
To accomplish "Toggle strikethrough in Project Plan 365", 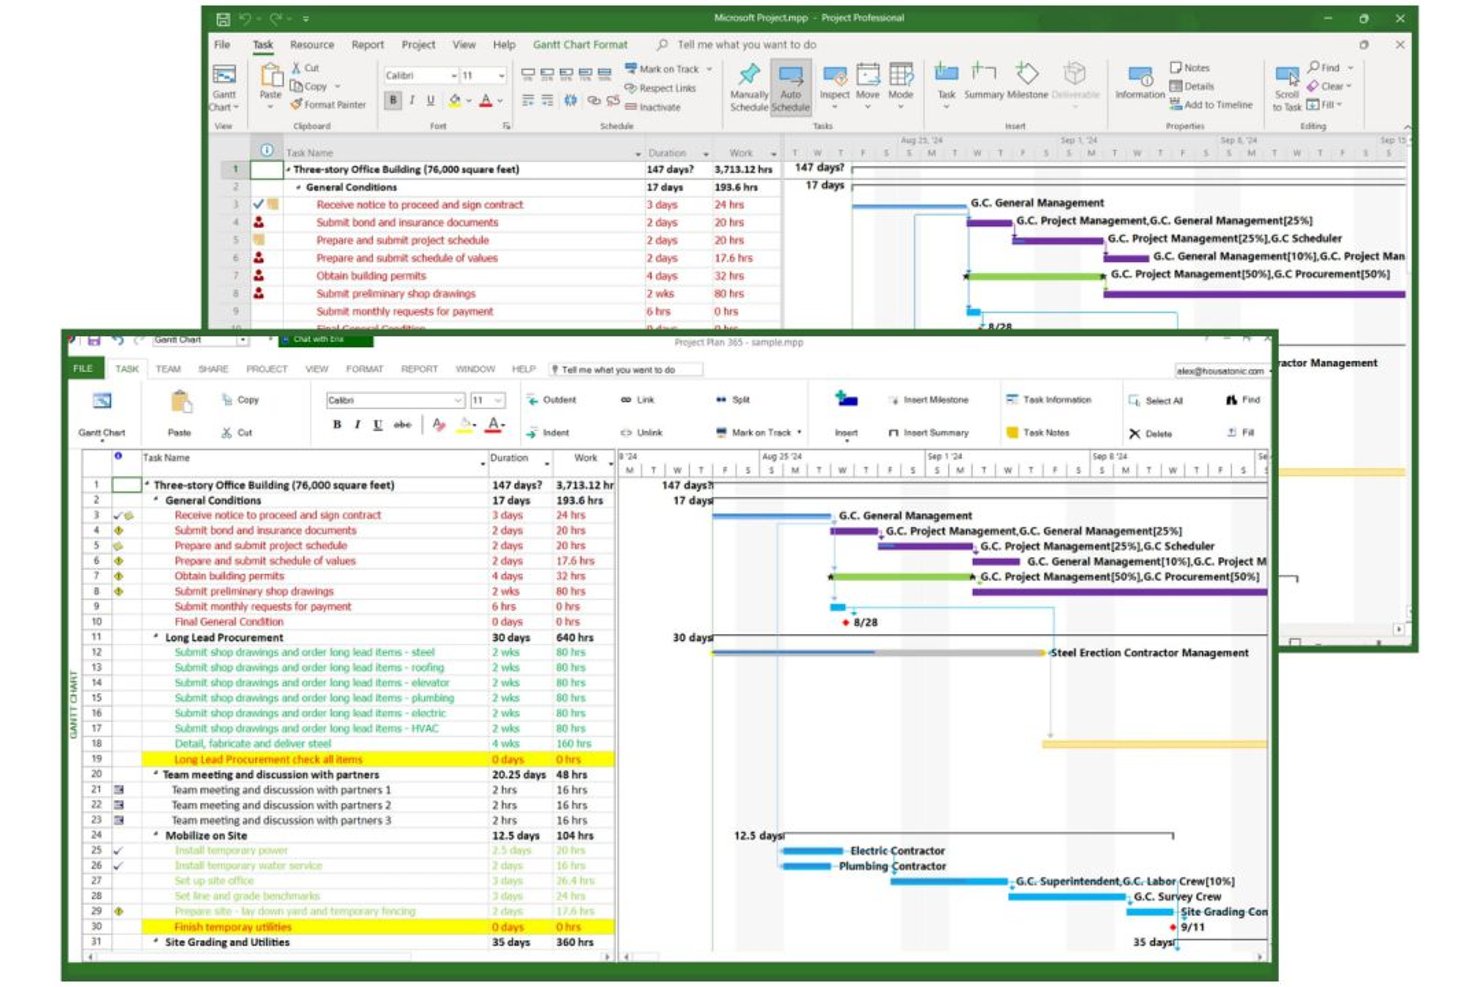I will point(403,425).
